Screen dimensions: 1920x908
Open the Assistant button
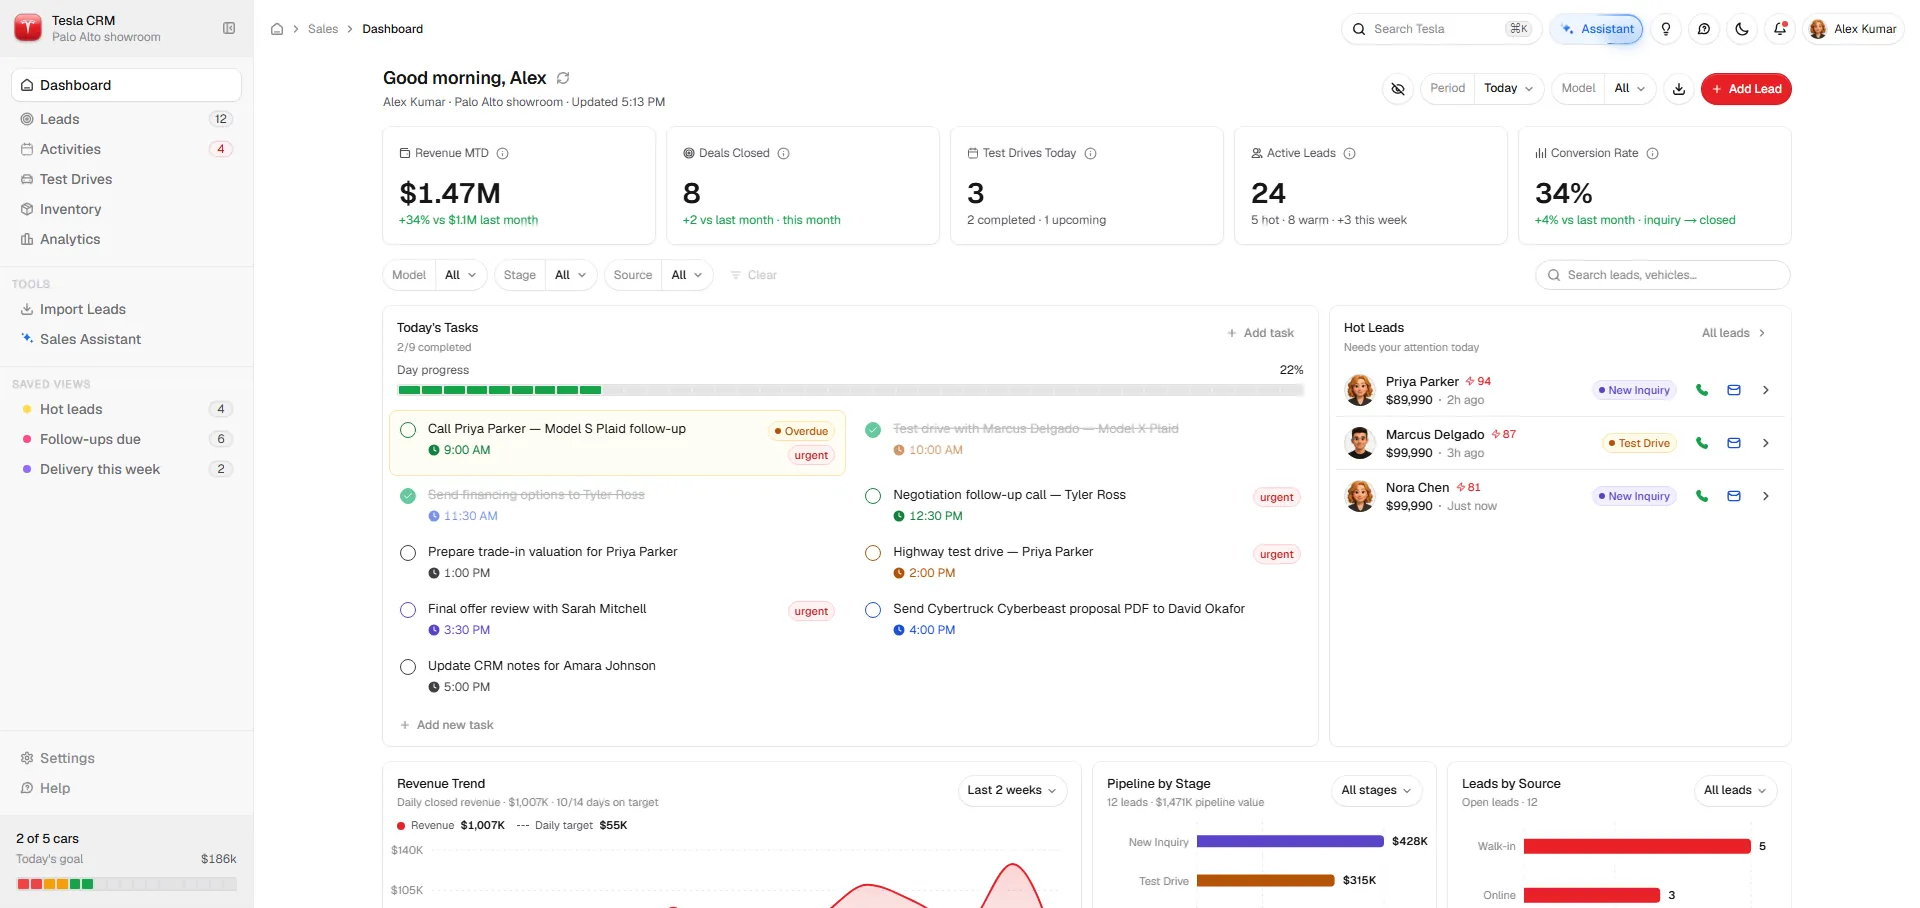[x=1597, y=29]
